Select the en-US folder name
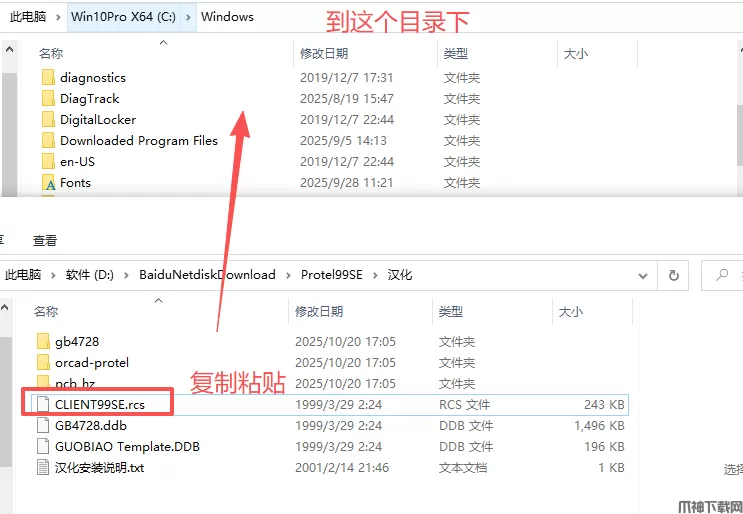The width and height of the screenshot is (743, 514). (77, 162)
